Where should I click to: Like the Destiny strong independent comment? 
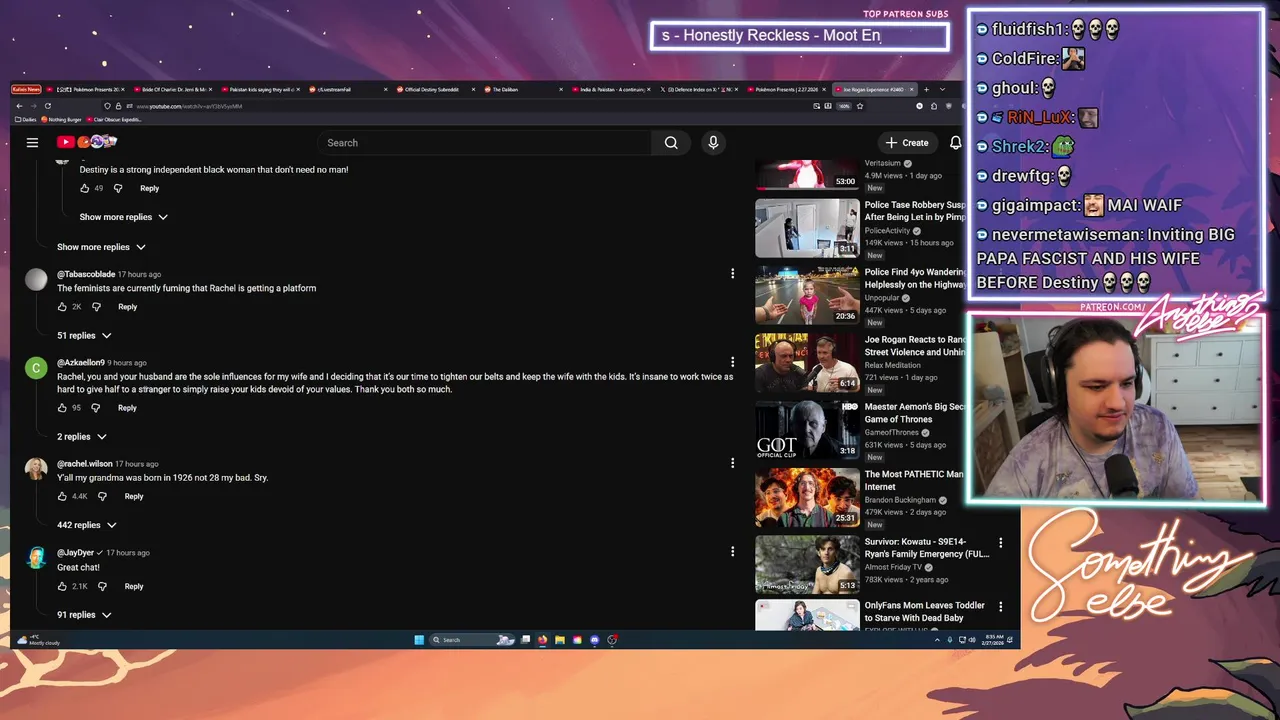[85, 188]
